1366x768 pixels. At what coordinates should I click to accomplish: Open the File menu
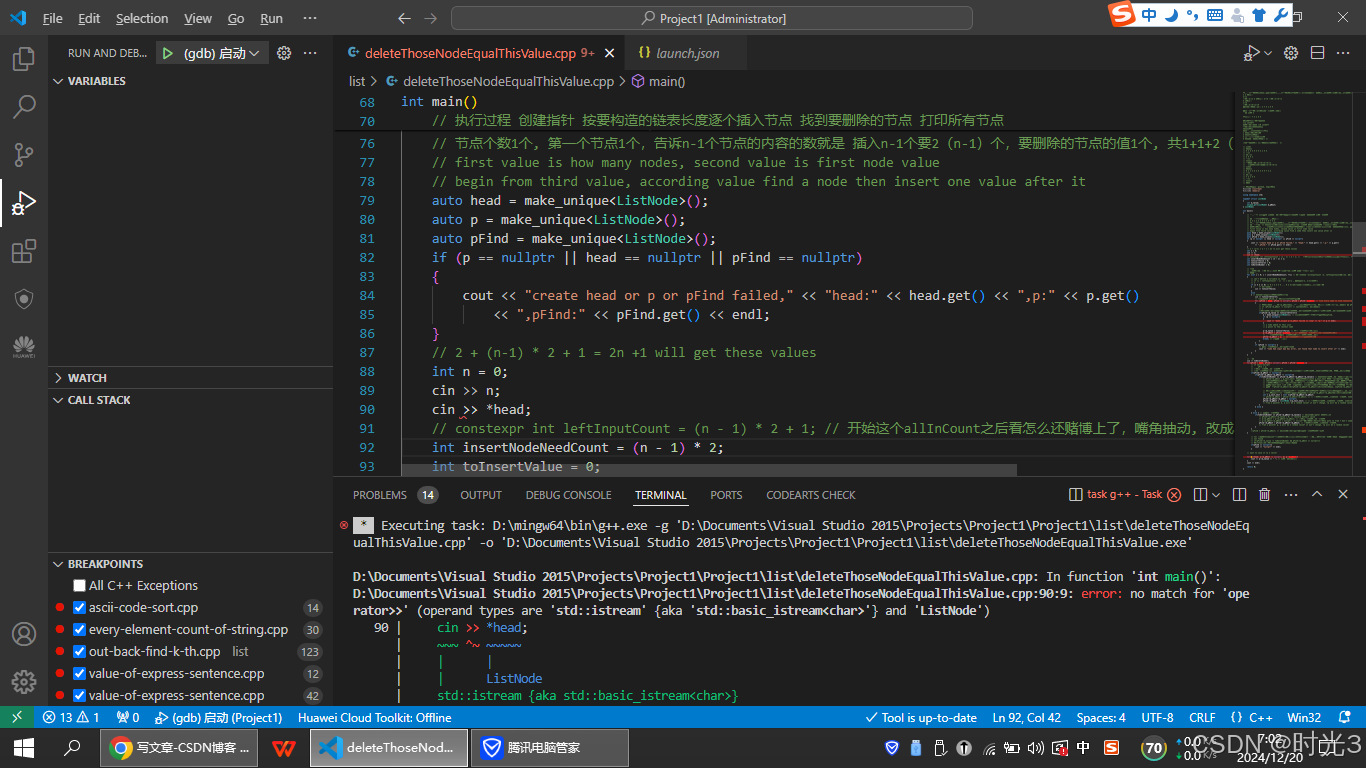pos(53,18)
